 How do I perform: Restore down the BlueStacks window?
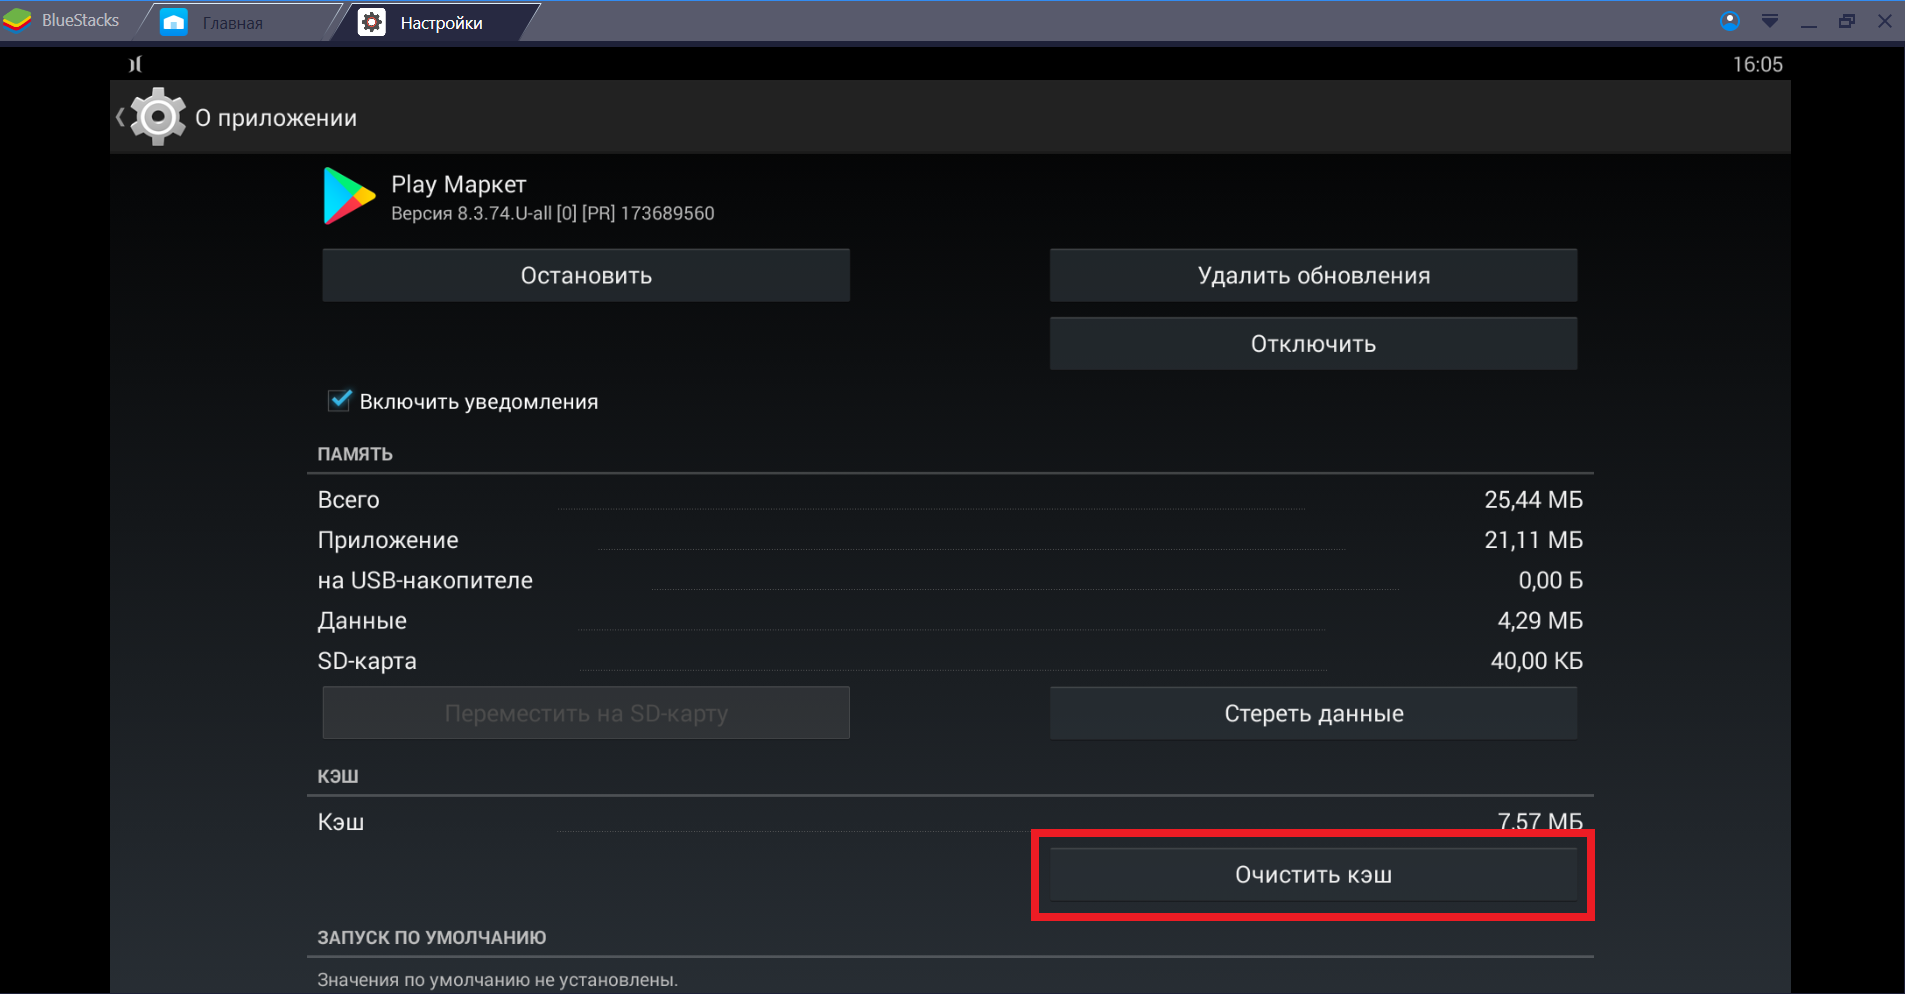pos(1847,21)
